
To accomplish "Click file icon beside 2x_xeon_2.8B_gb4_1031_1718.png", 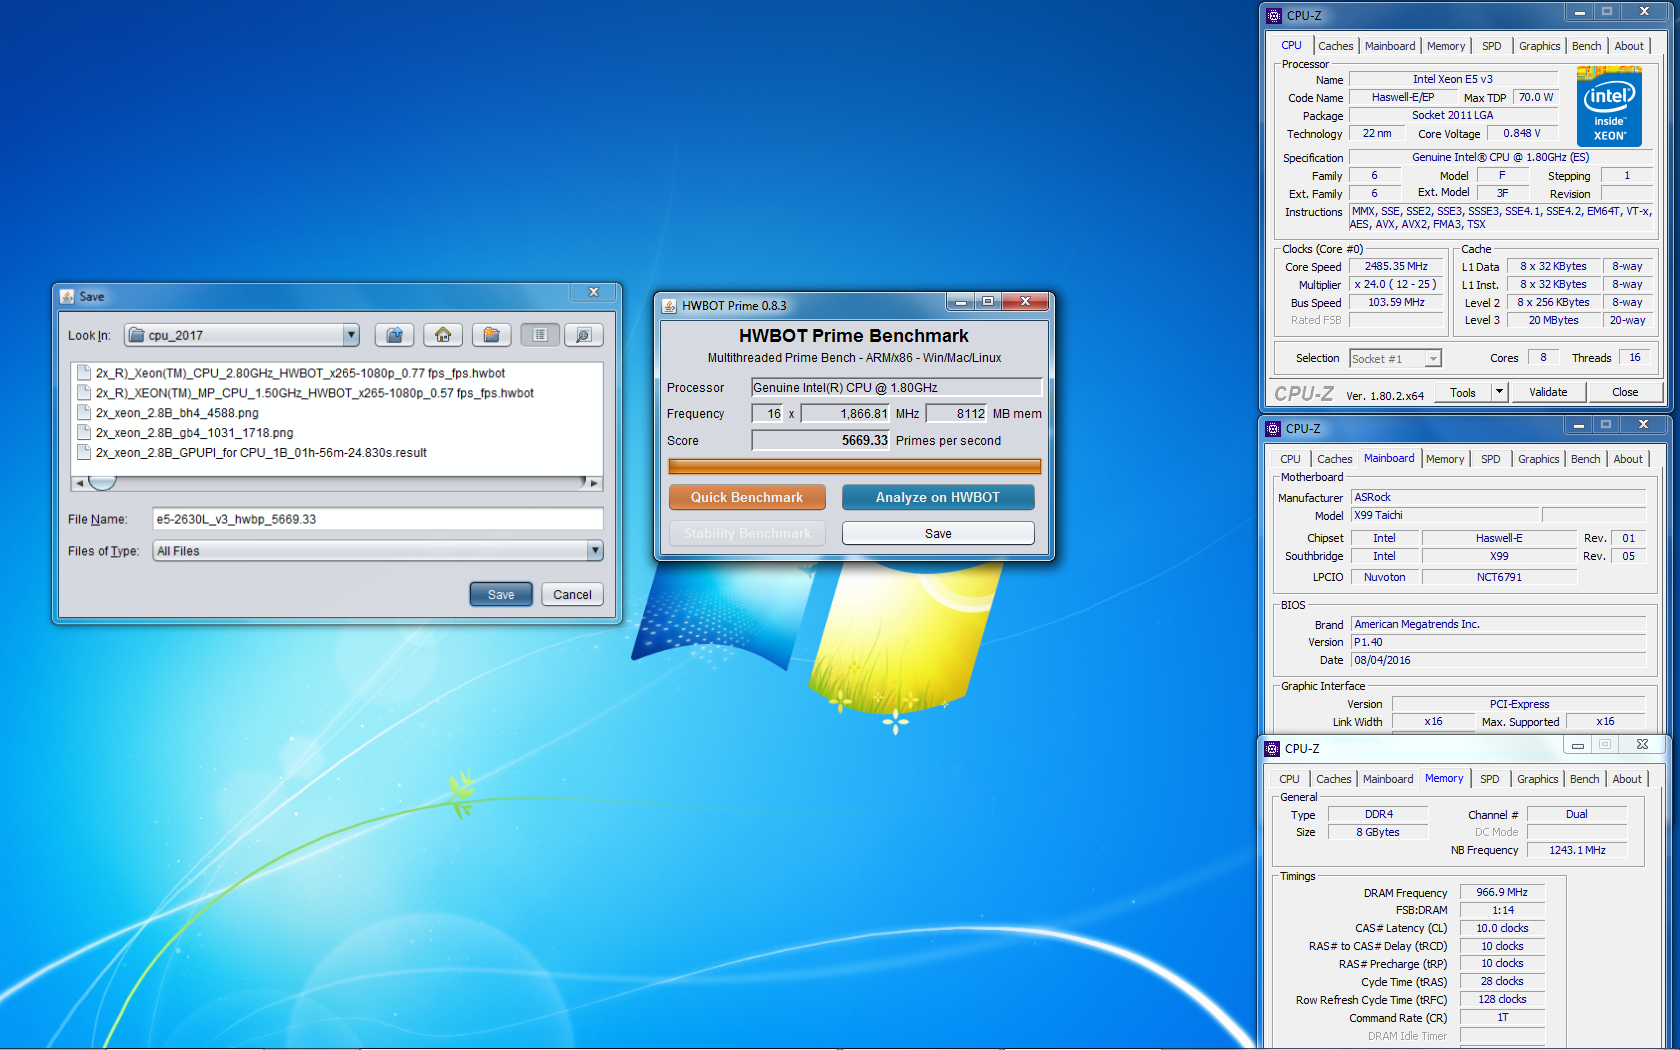I will [x=84, y=432].
